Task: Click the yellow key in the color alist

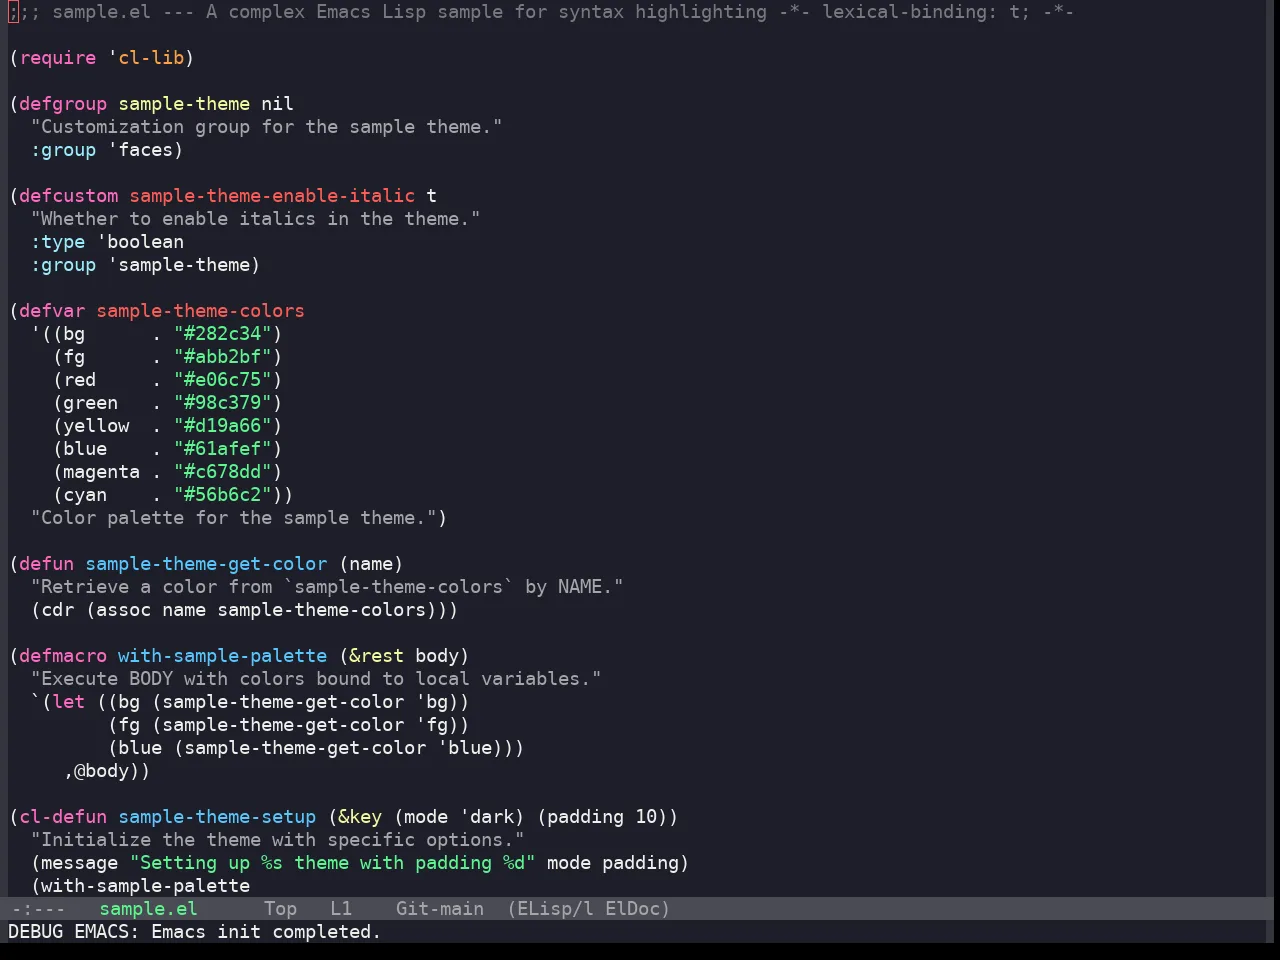Action: point(96,425)
